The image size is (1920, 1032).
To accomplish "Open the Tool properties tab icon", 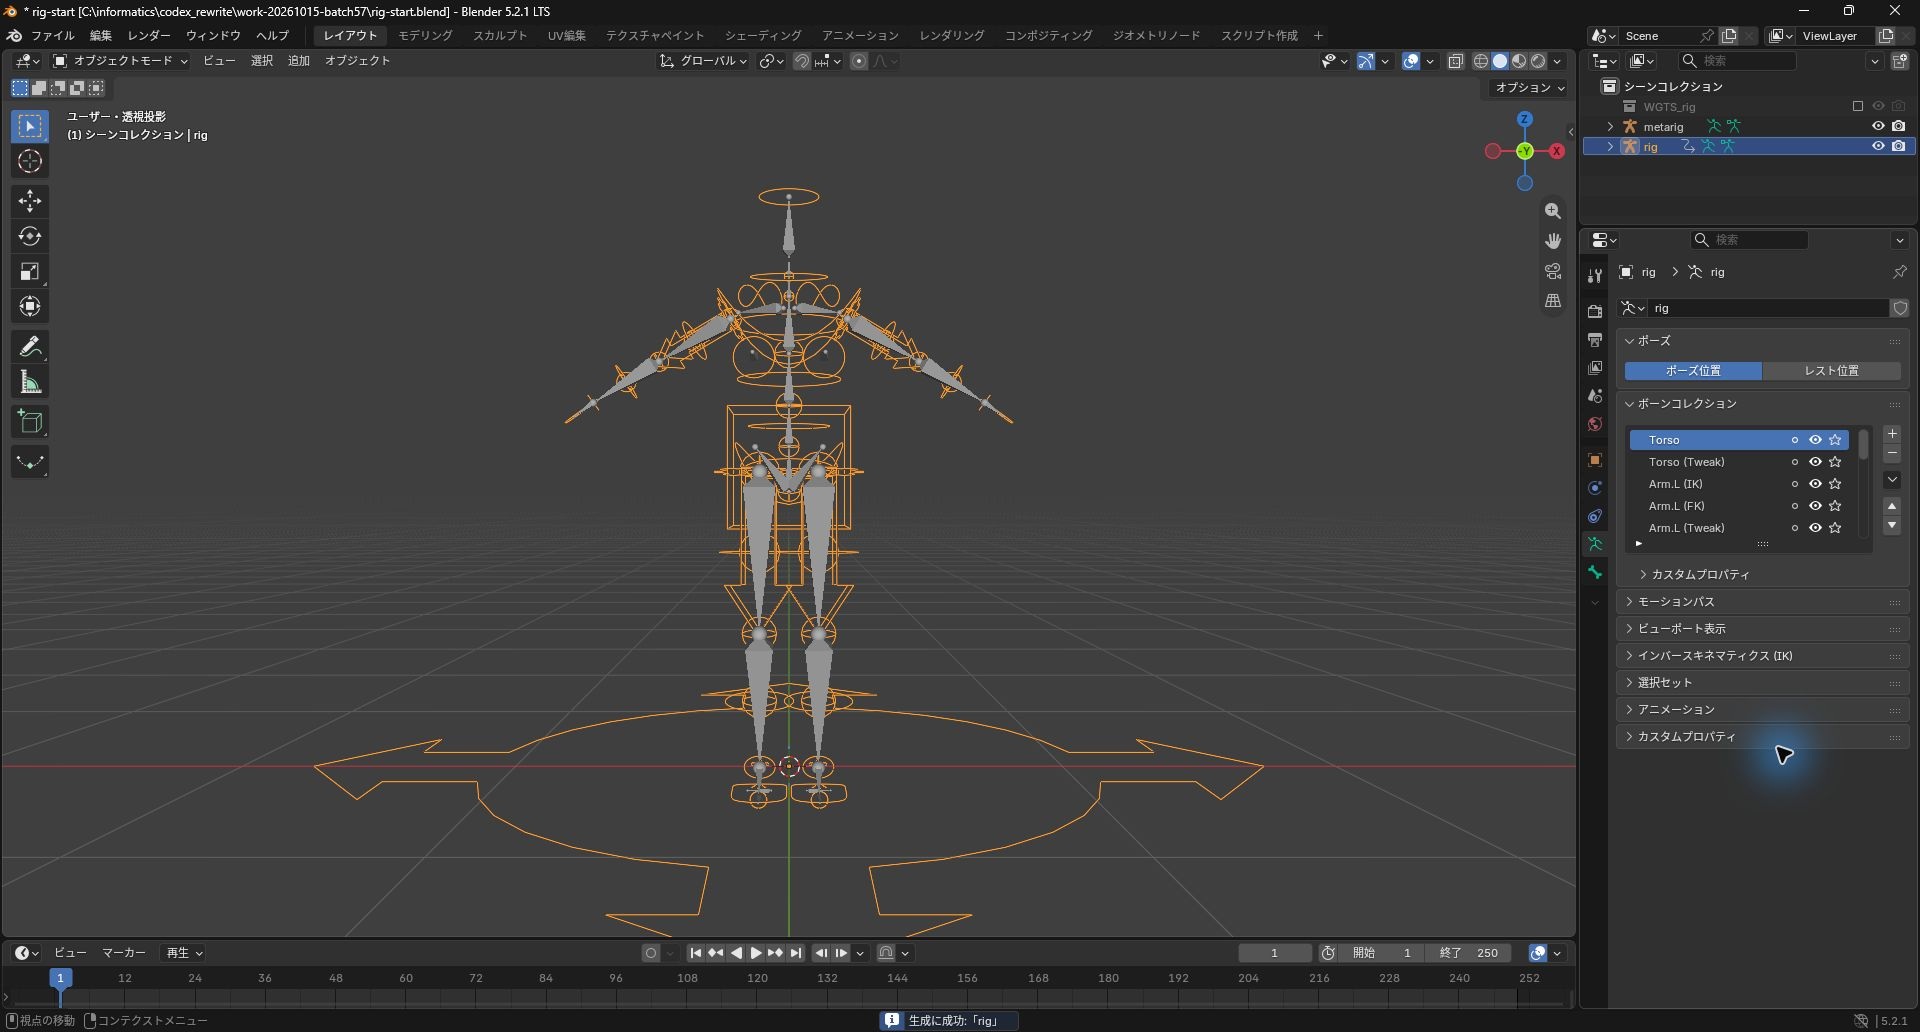I will click(1595, 276).
